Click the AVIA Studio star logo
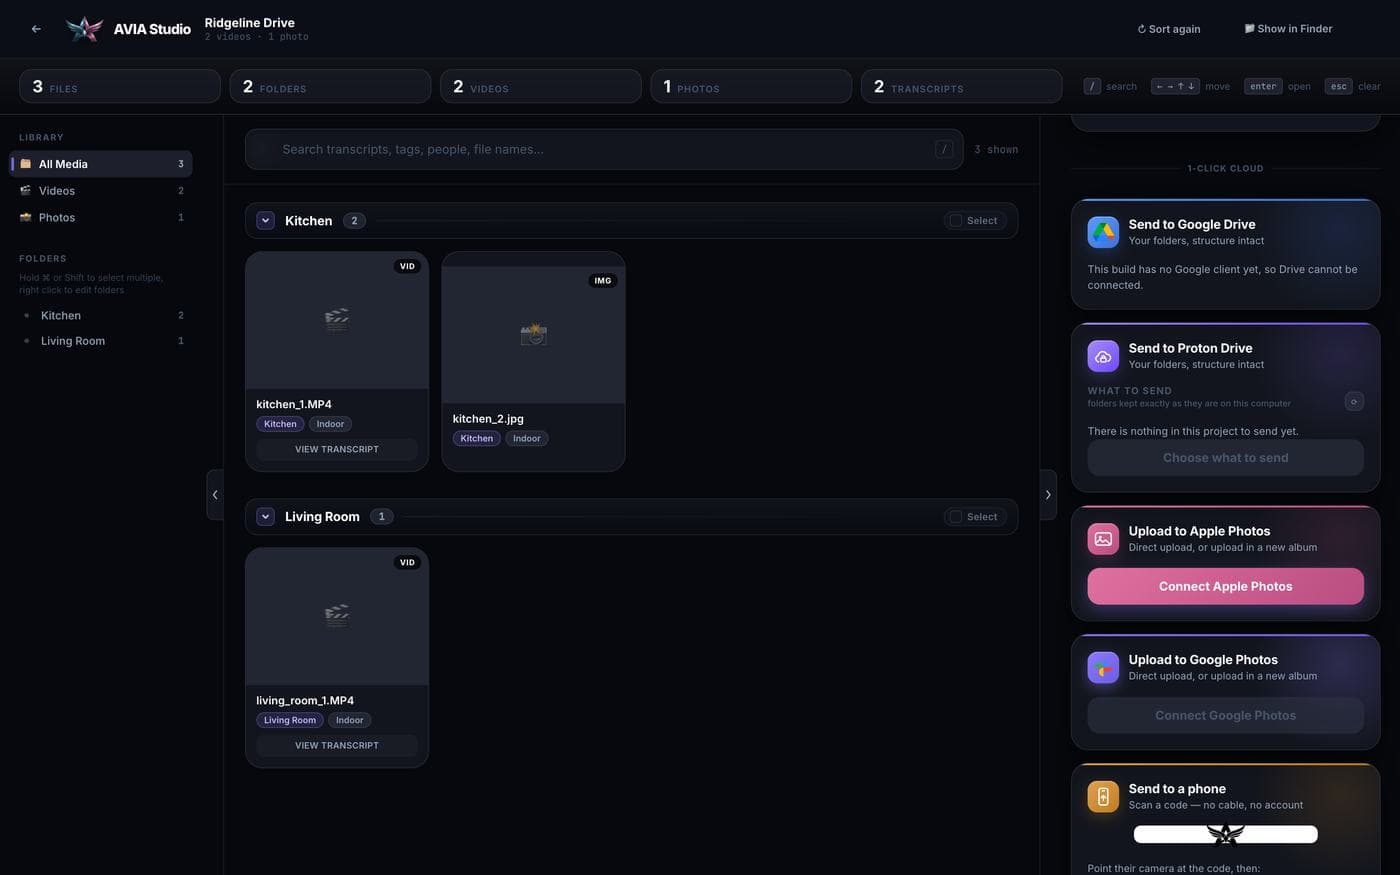Image resolution: width=1400 pixels, height=875 pixels. pos(84,29)
